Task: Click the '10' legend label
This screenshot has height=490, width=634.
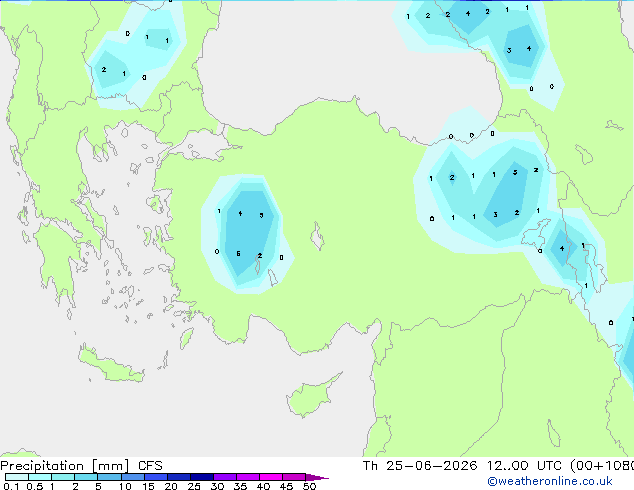Action: [x=125, y=486]
